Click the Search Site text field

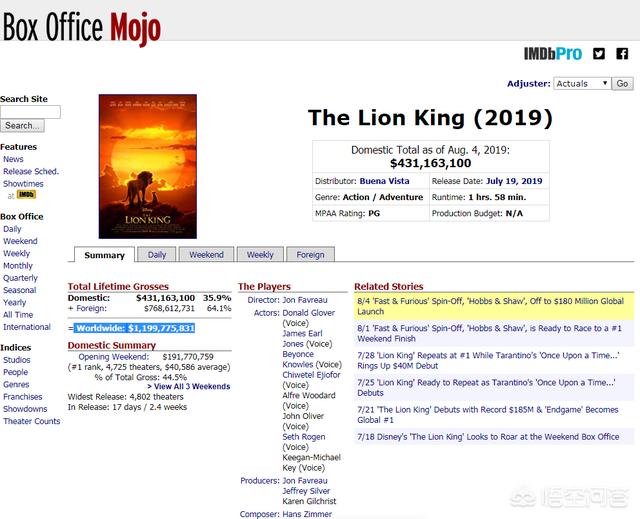(x=30, y=112)
